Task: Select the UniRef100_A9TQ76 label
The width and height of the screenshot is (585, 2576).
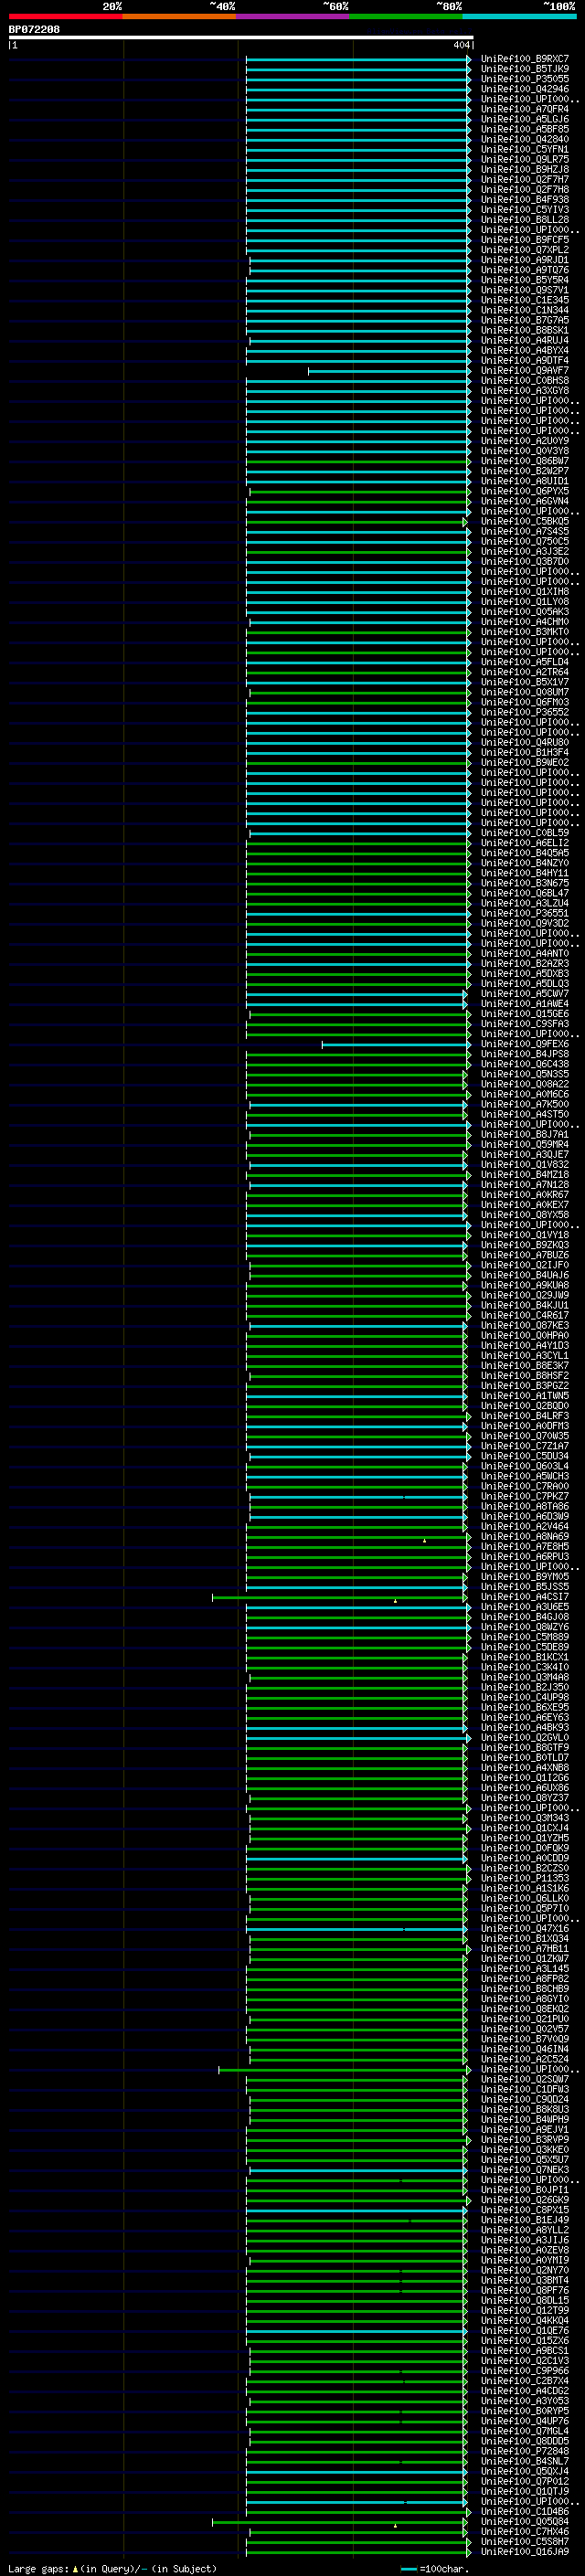Action: tap(525, 270)
